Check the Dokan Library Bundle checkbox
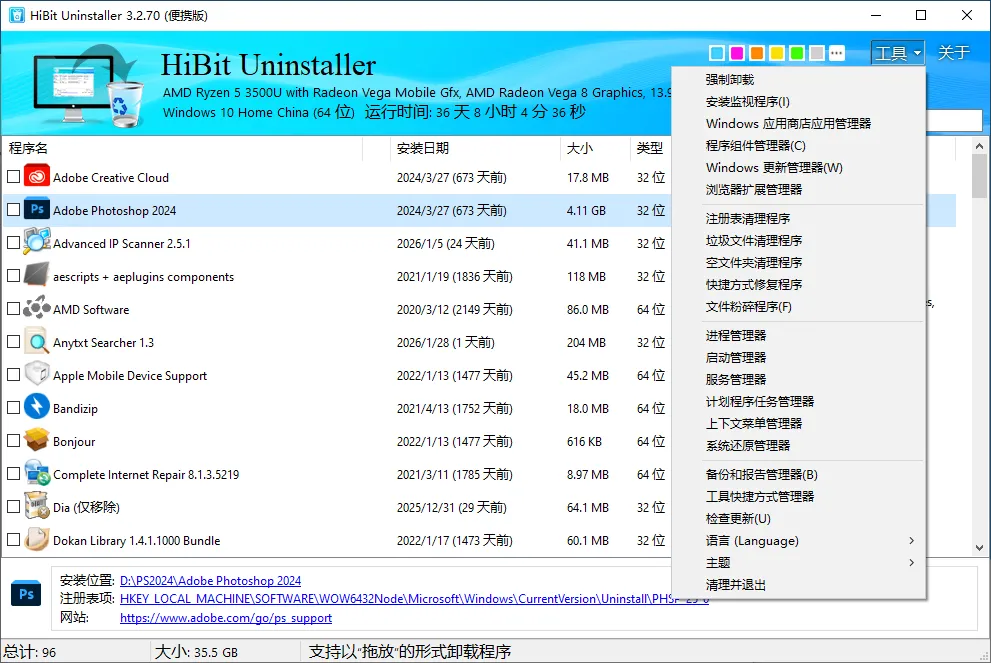The height and width of the screenshot is (663, 991). [13, 540]
